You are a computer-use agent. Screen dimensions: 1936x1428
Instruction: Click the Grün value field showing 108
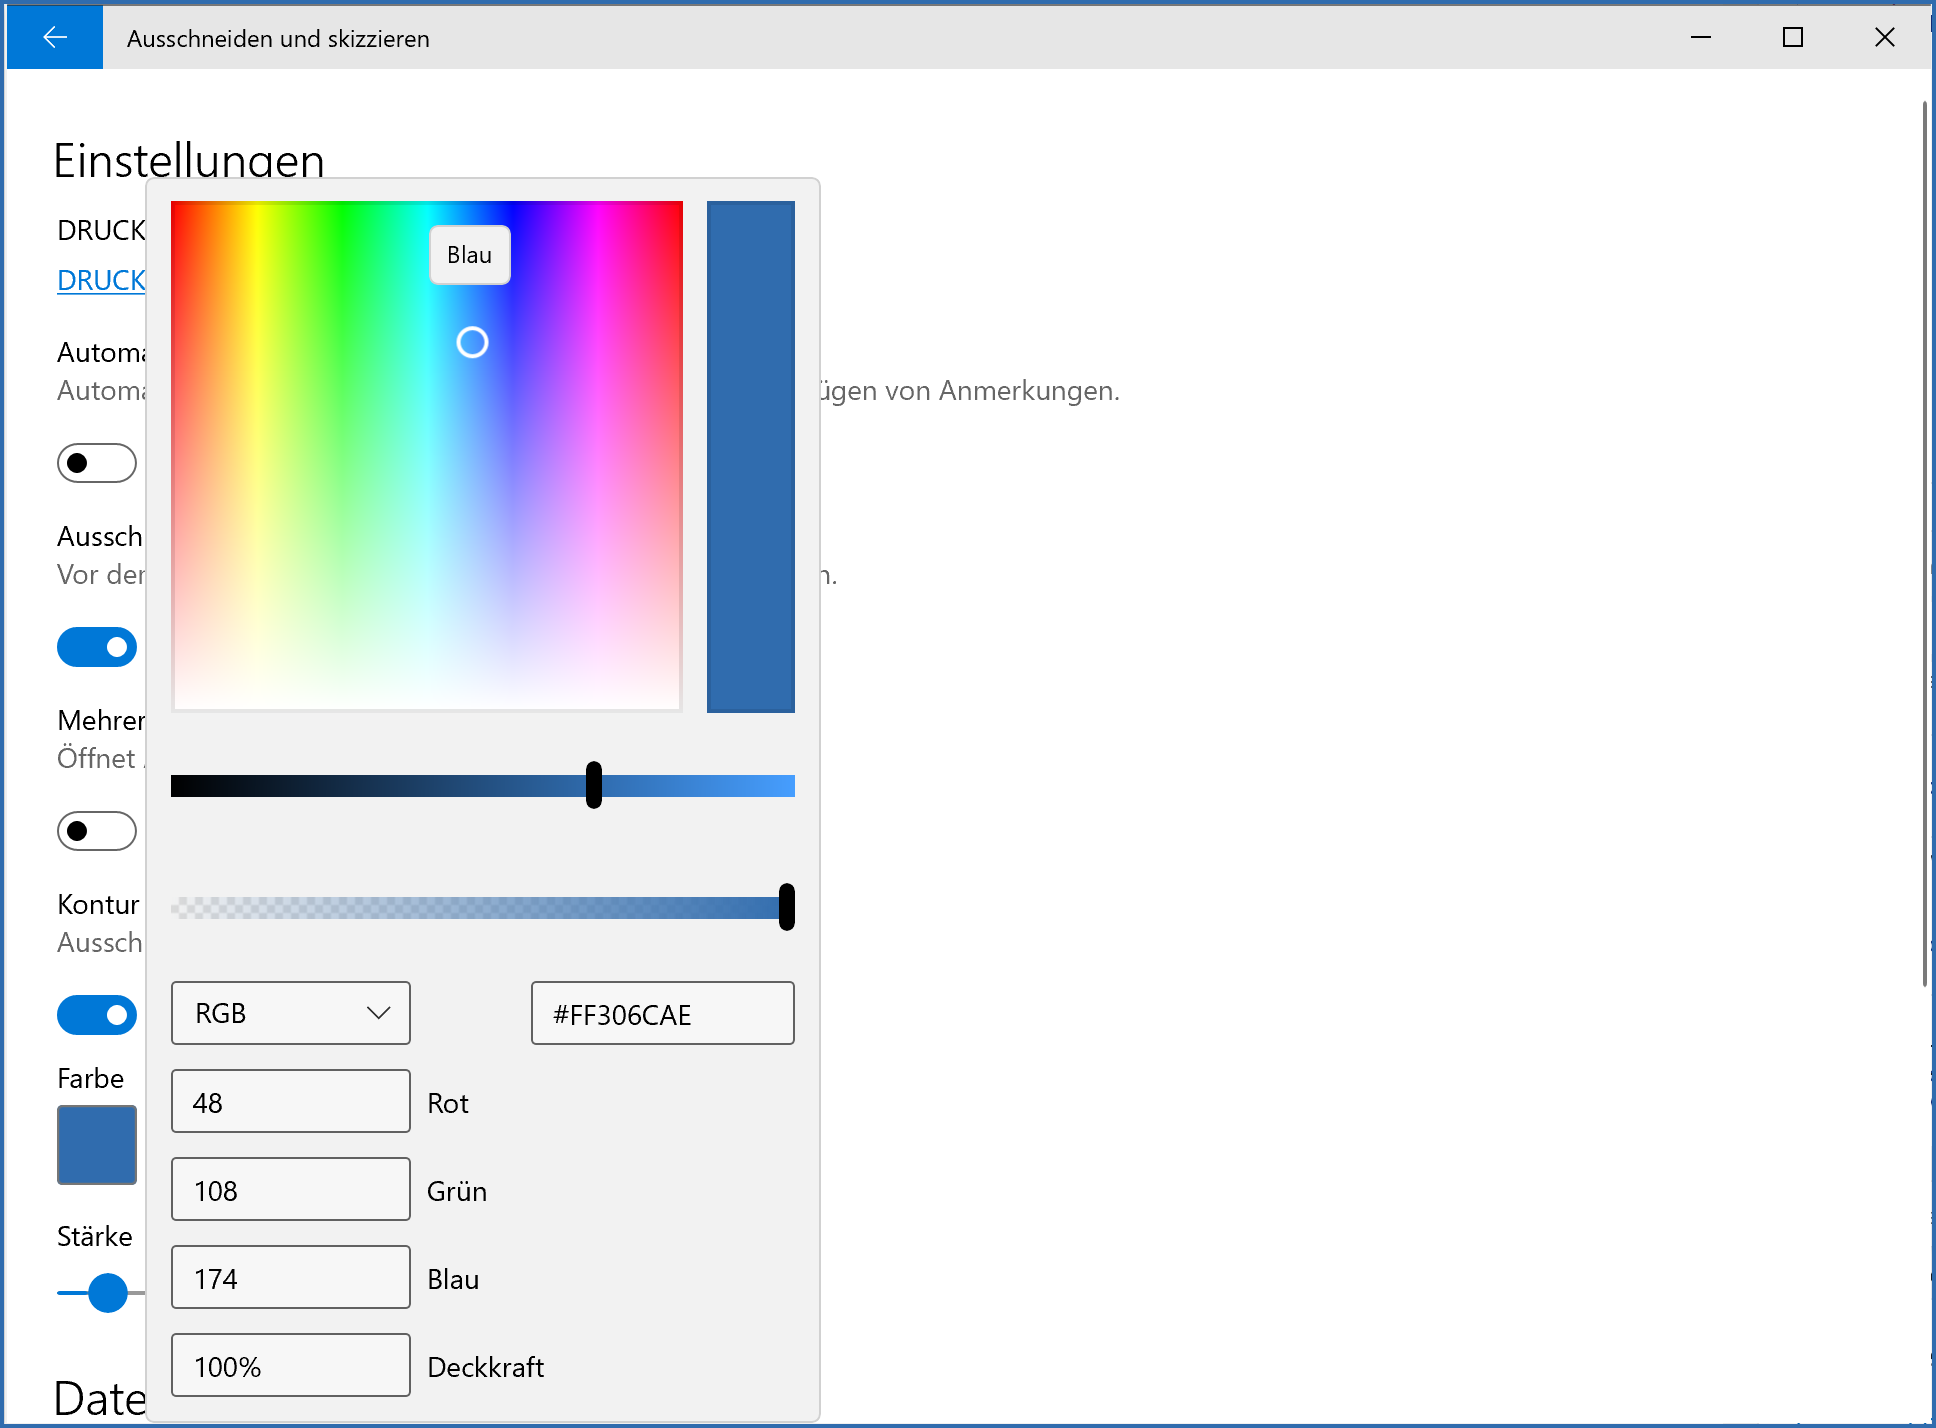(x=290, y=1190)
